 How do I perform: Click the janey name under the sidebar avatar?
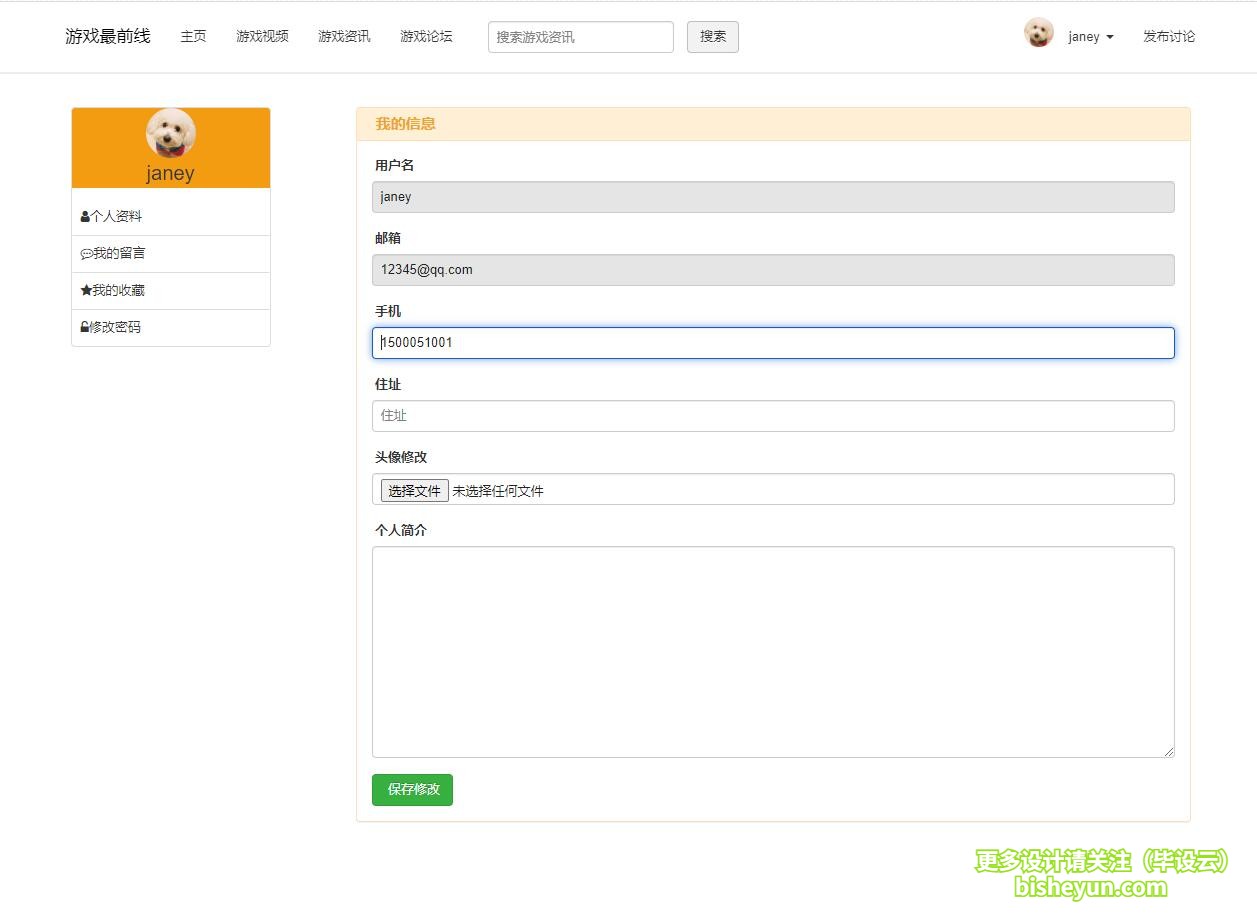point(171,173)
